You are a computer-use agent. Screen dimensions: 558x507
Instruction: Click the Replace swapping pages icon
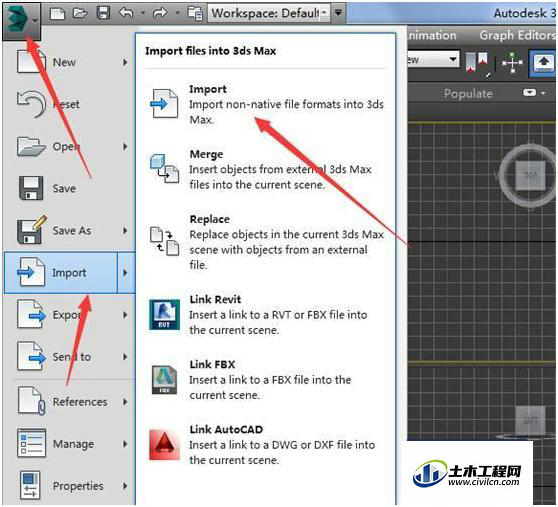(x=164, y=241)
